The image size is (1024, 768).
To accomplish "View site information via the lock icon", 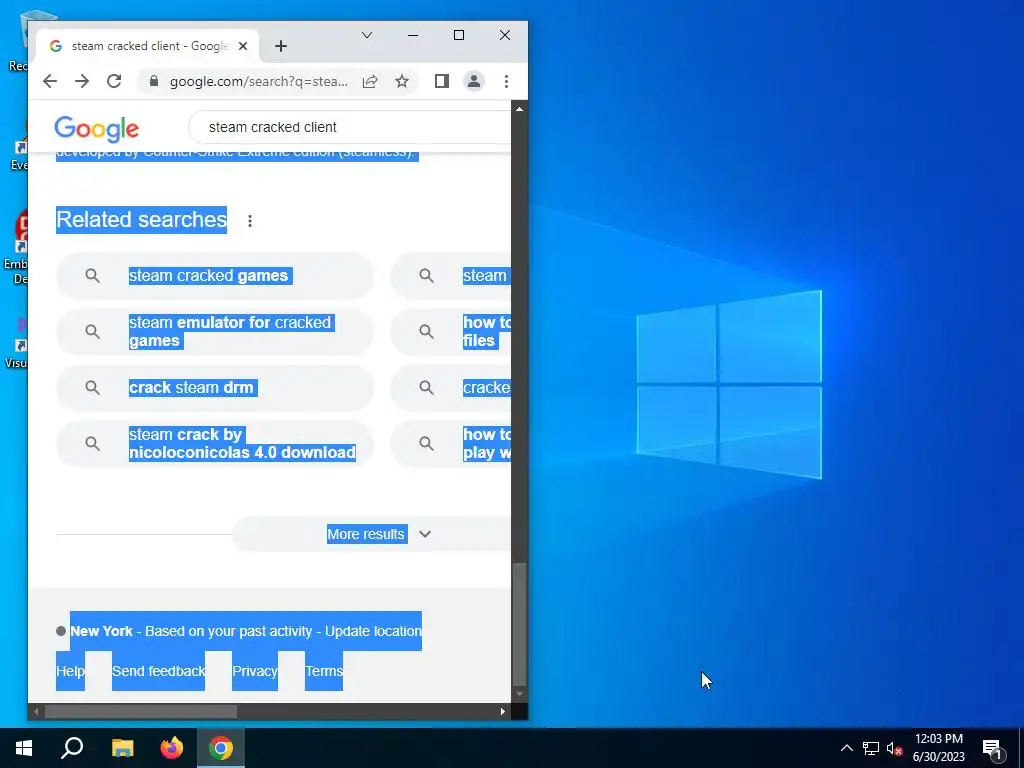I will tap(154, 81).
